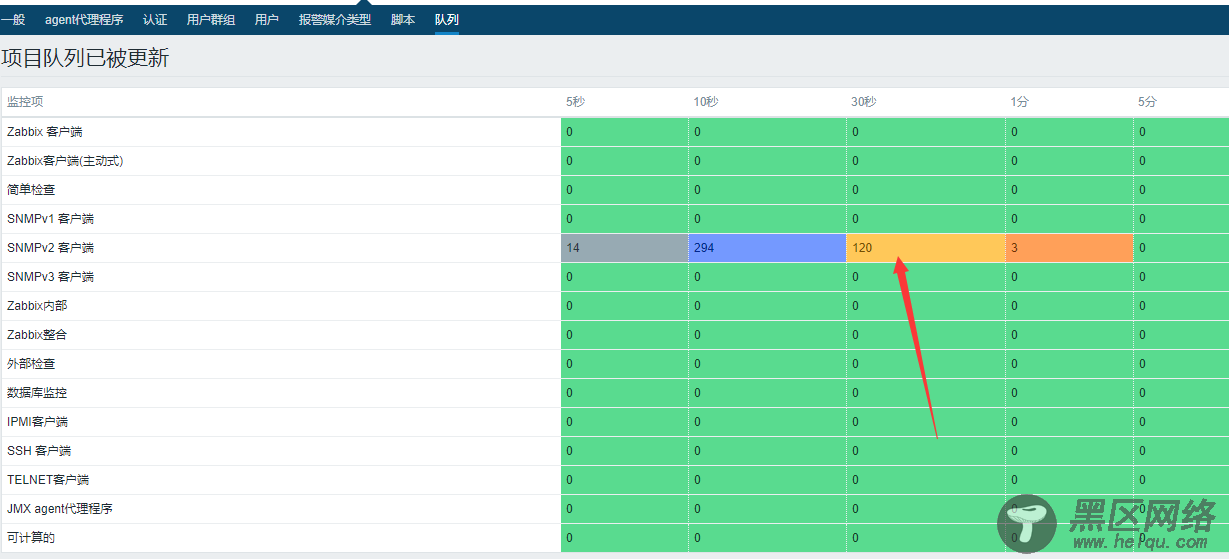Click 可计算的 5秒 cell
Image resolution: width=1229 pixels, height=559 pixels.
pos(624,538)
